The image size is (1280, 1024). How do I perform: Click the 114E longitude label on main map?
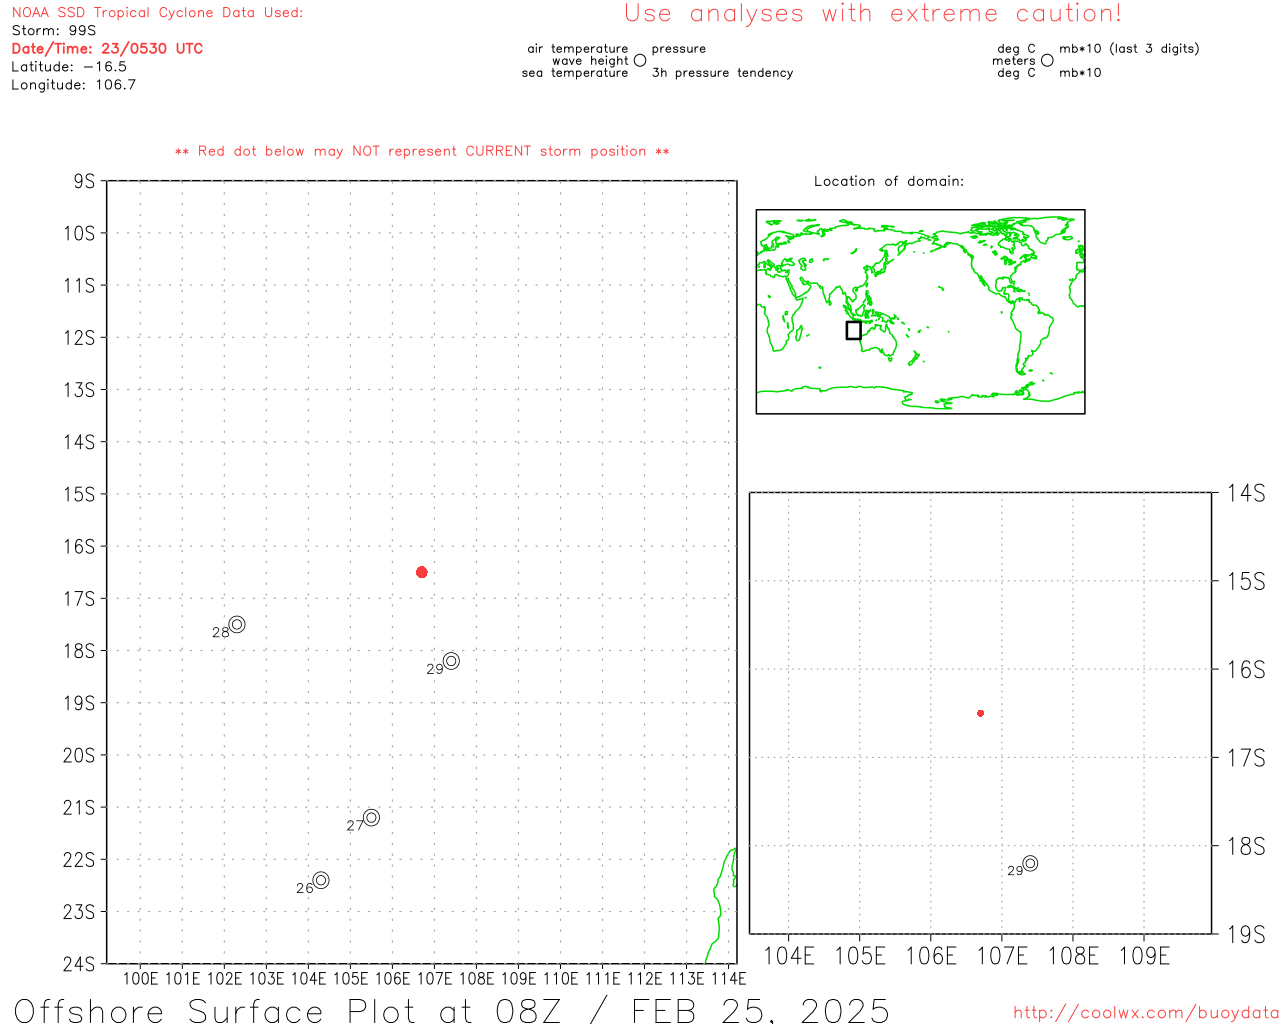pos(728,979)
